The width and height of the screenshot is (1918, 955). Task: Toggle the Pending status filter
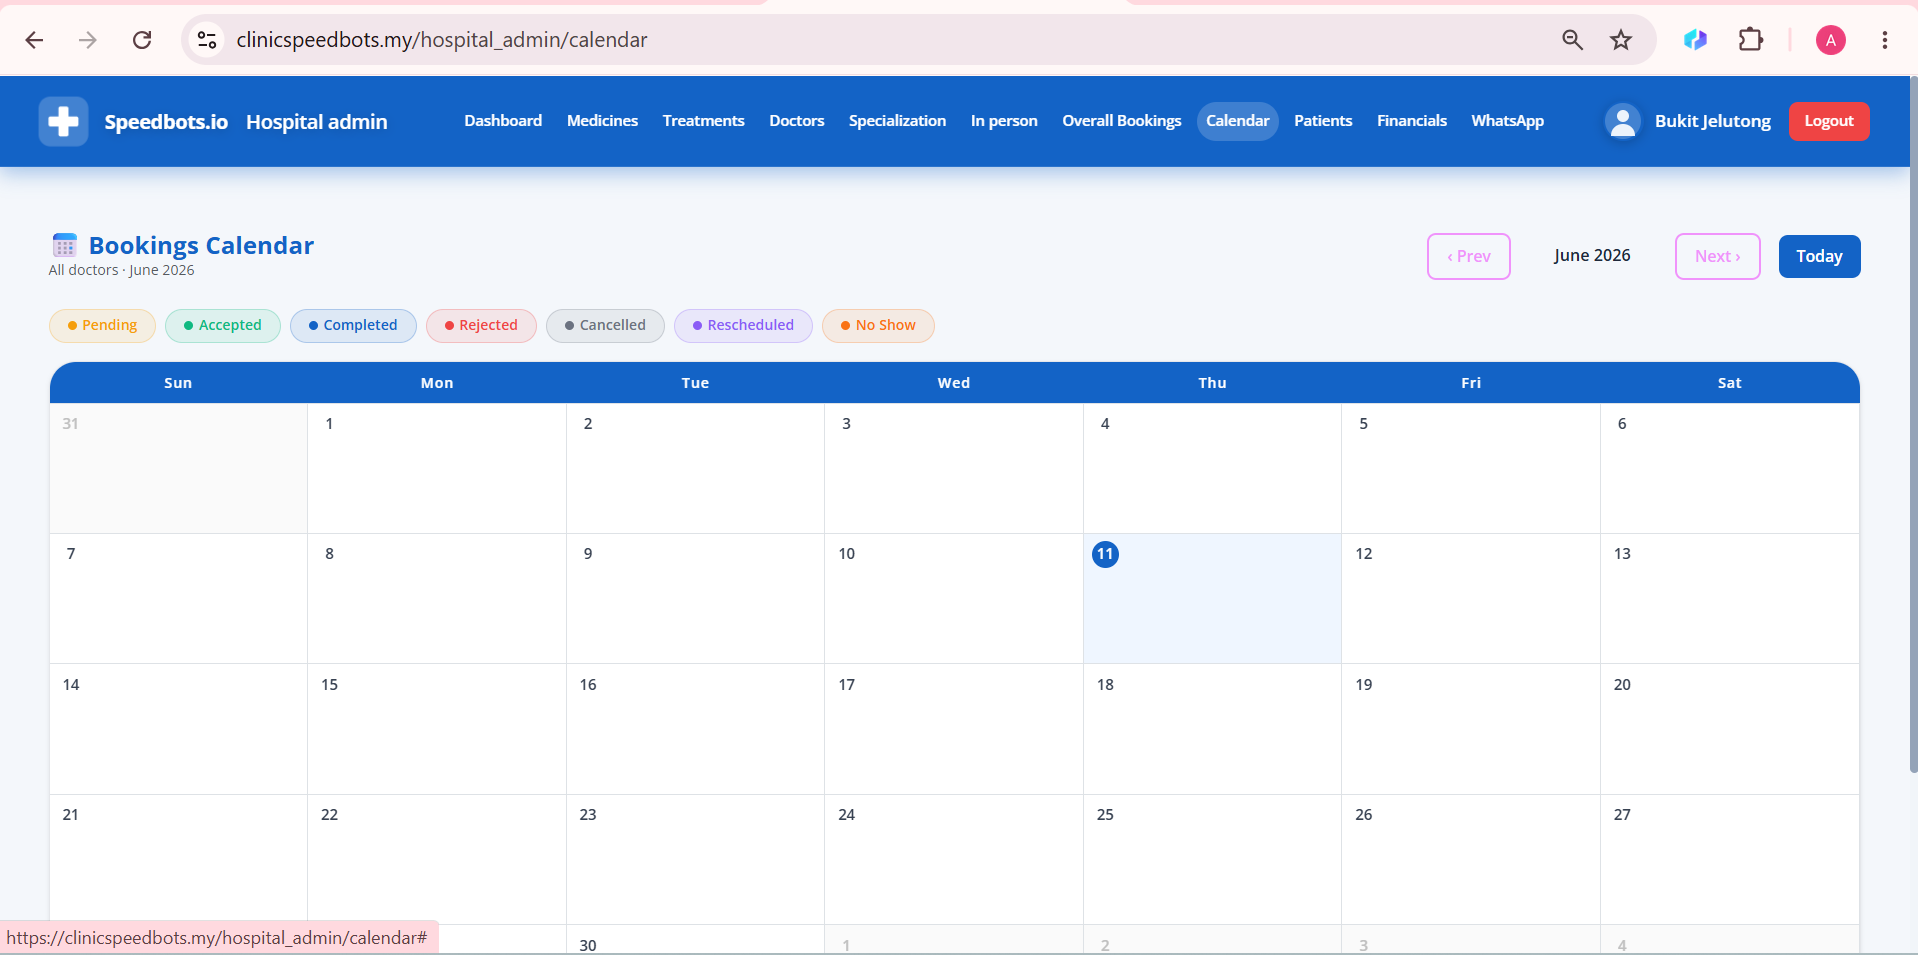pos(102,325)
